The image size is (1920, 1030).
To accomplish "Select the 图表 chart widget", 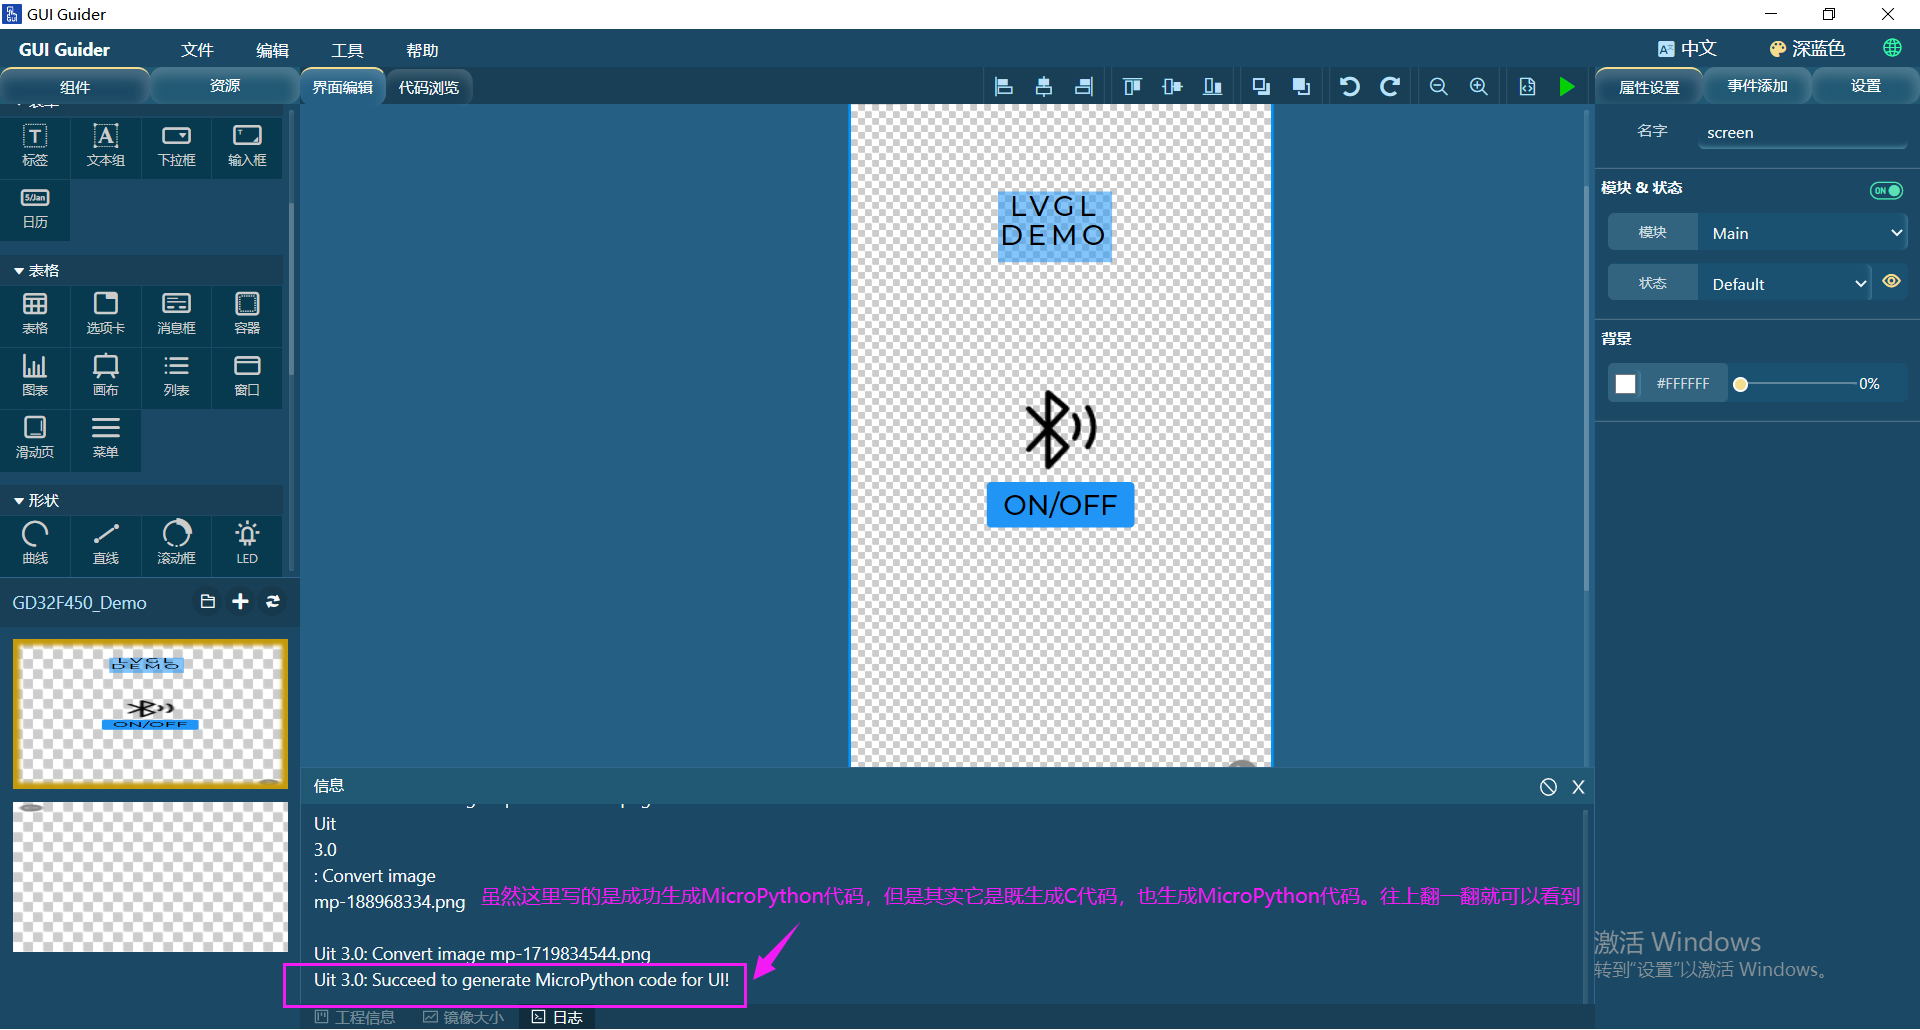I will [x=35, y=376].
